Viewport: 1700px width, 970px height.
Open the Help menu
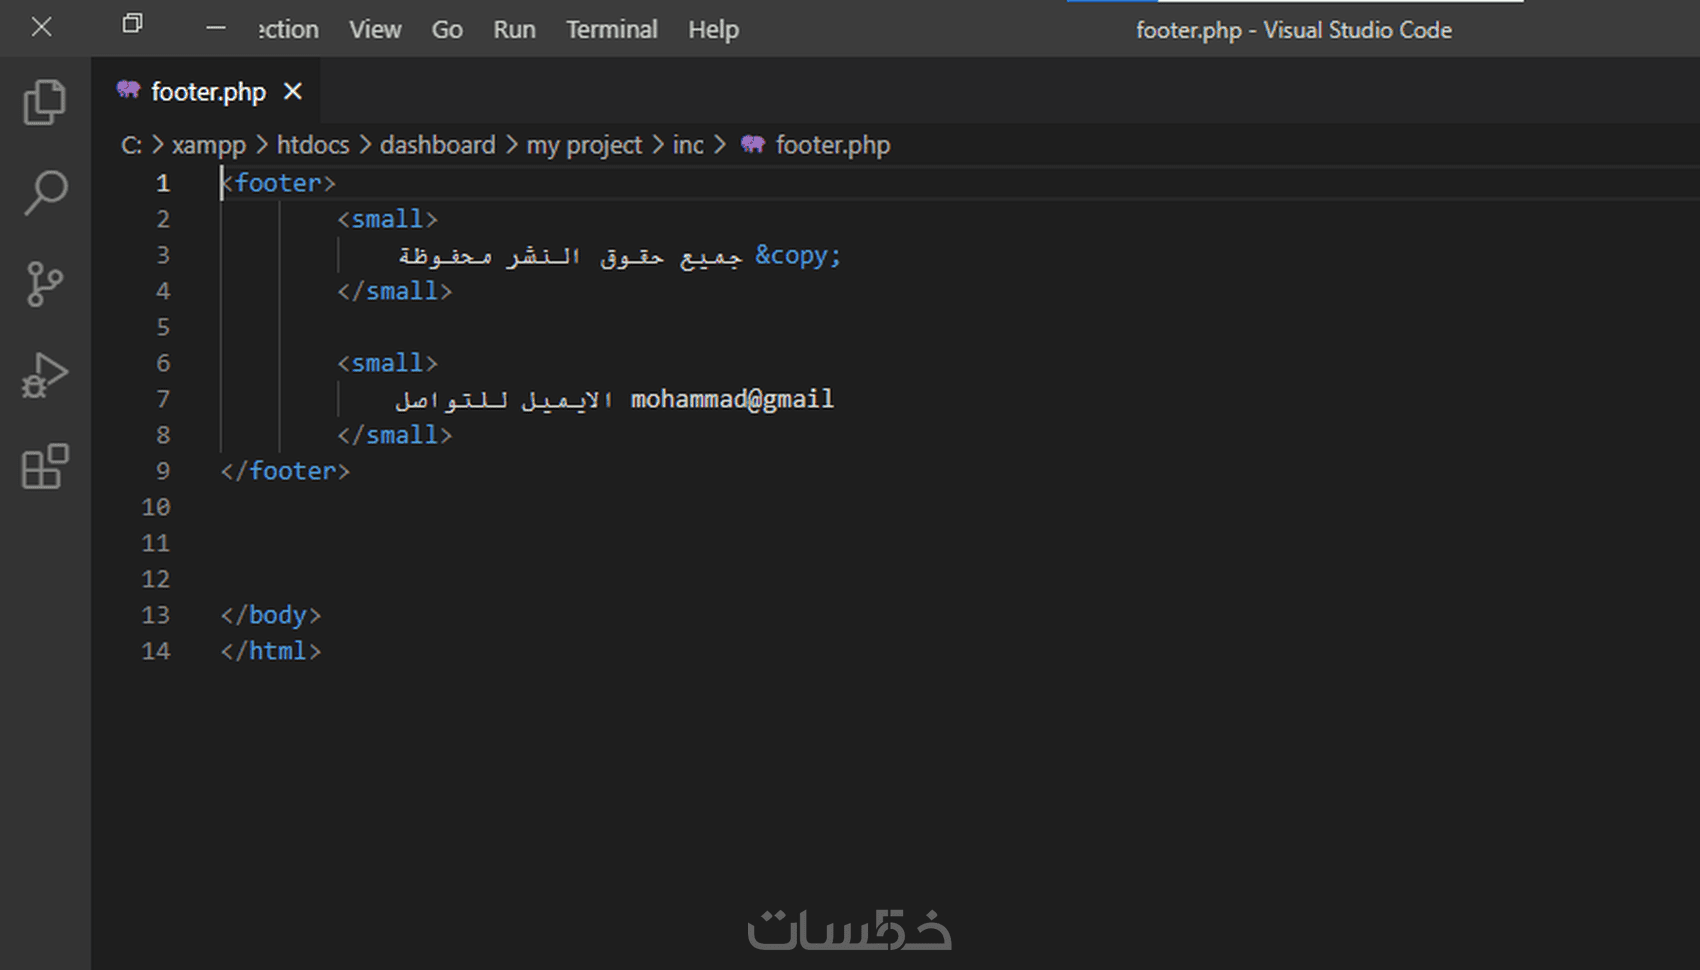click(x=712, y=29)
